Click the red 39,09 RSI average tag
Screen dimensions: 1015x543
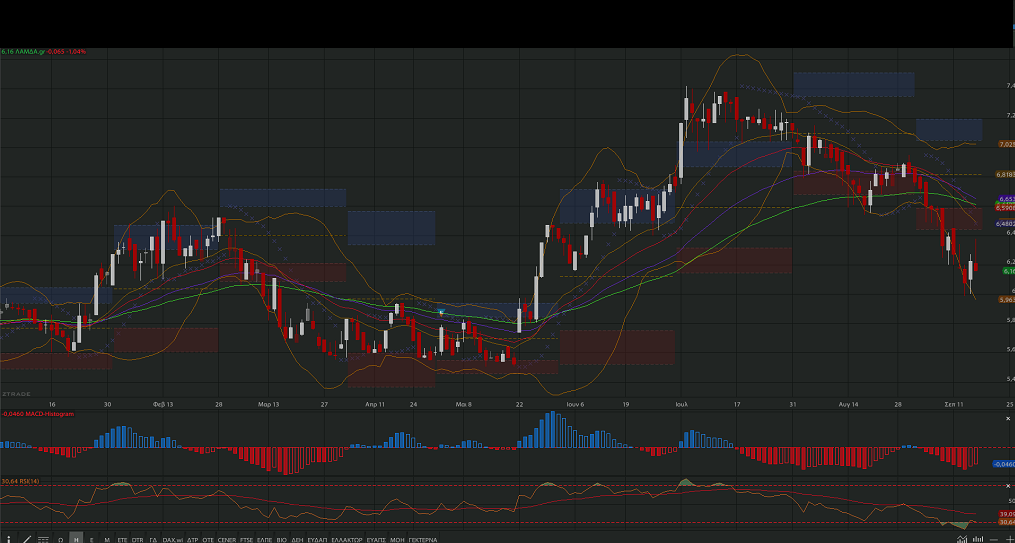[x=1007, y=514]
